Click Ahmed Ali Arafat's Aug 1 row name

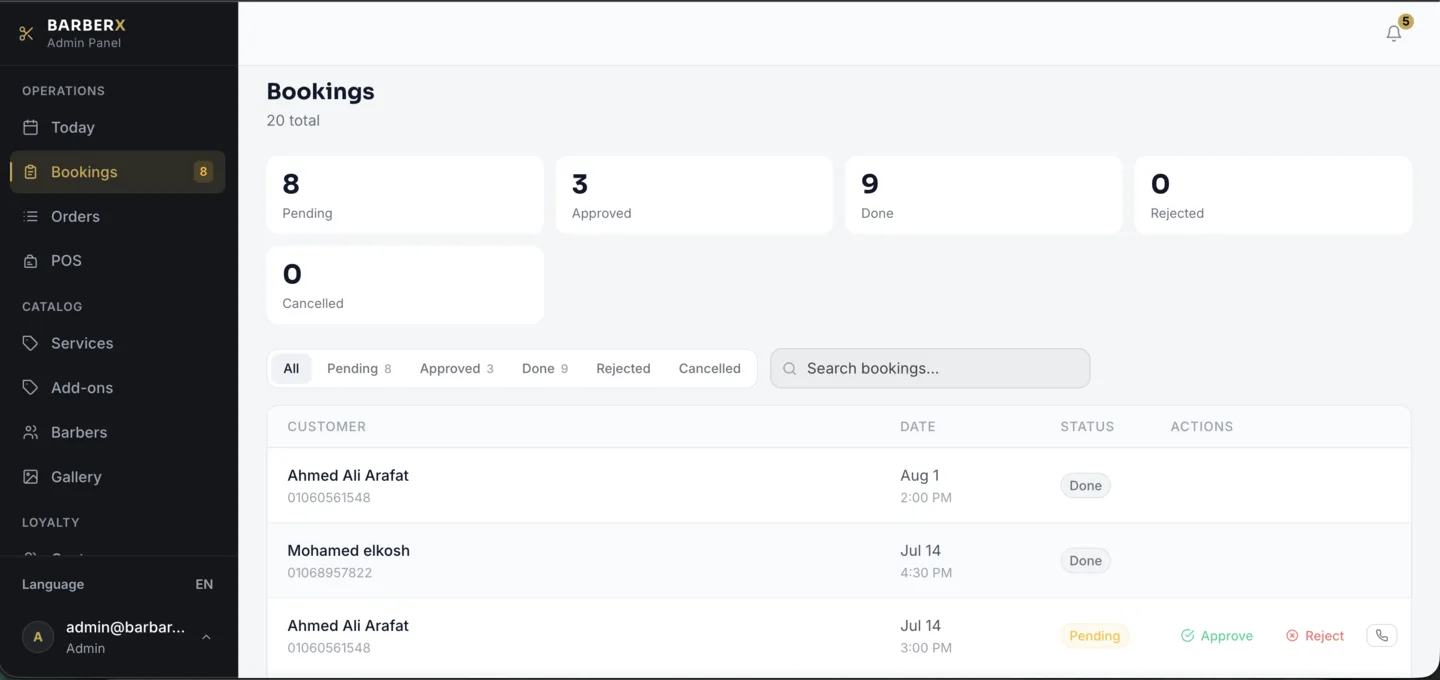tap(348, 475)
